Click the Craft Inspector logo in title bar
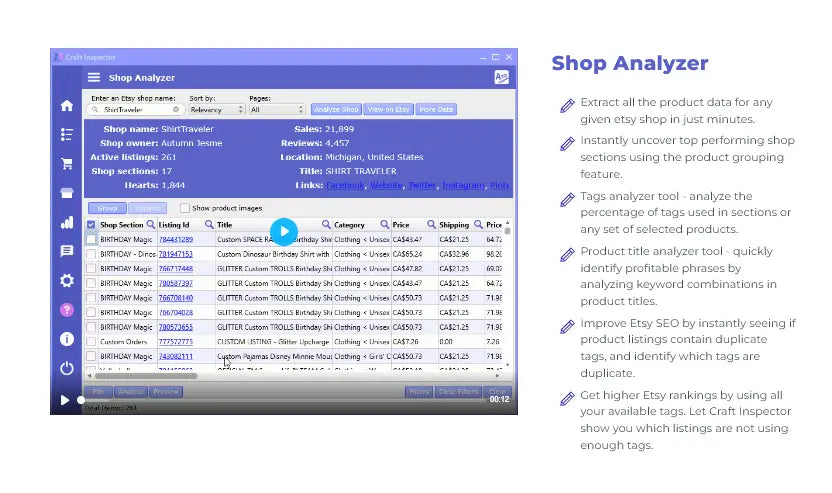This screenshot has height=493, width=832. (x=58, y=57)
